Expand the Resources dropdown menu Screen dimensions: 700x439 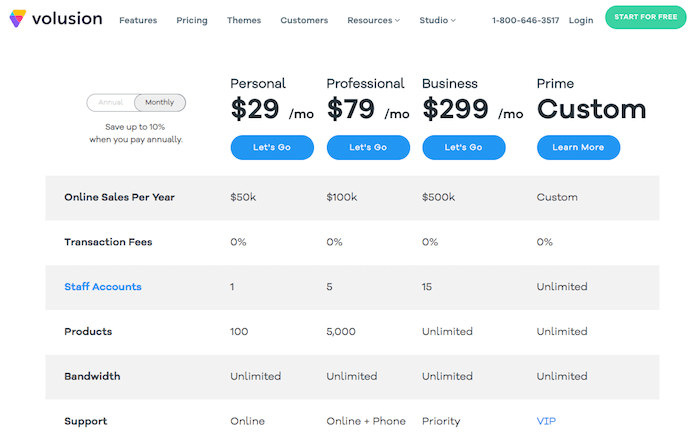pyautogui.click(x=373, y=20)
